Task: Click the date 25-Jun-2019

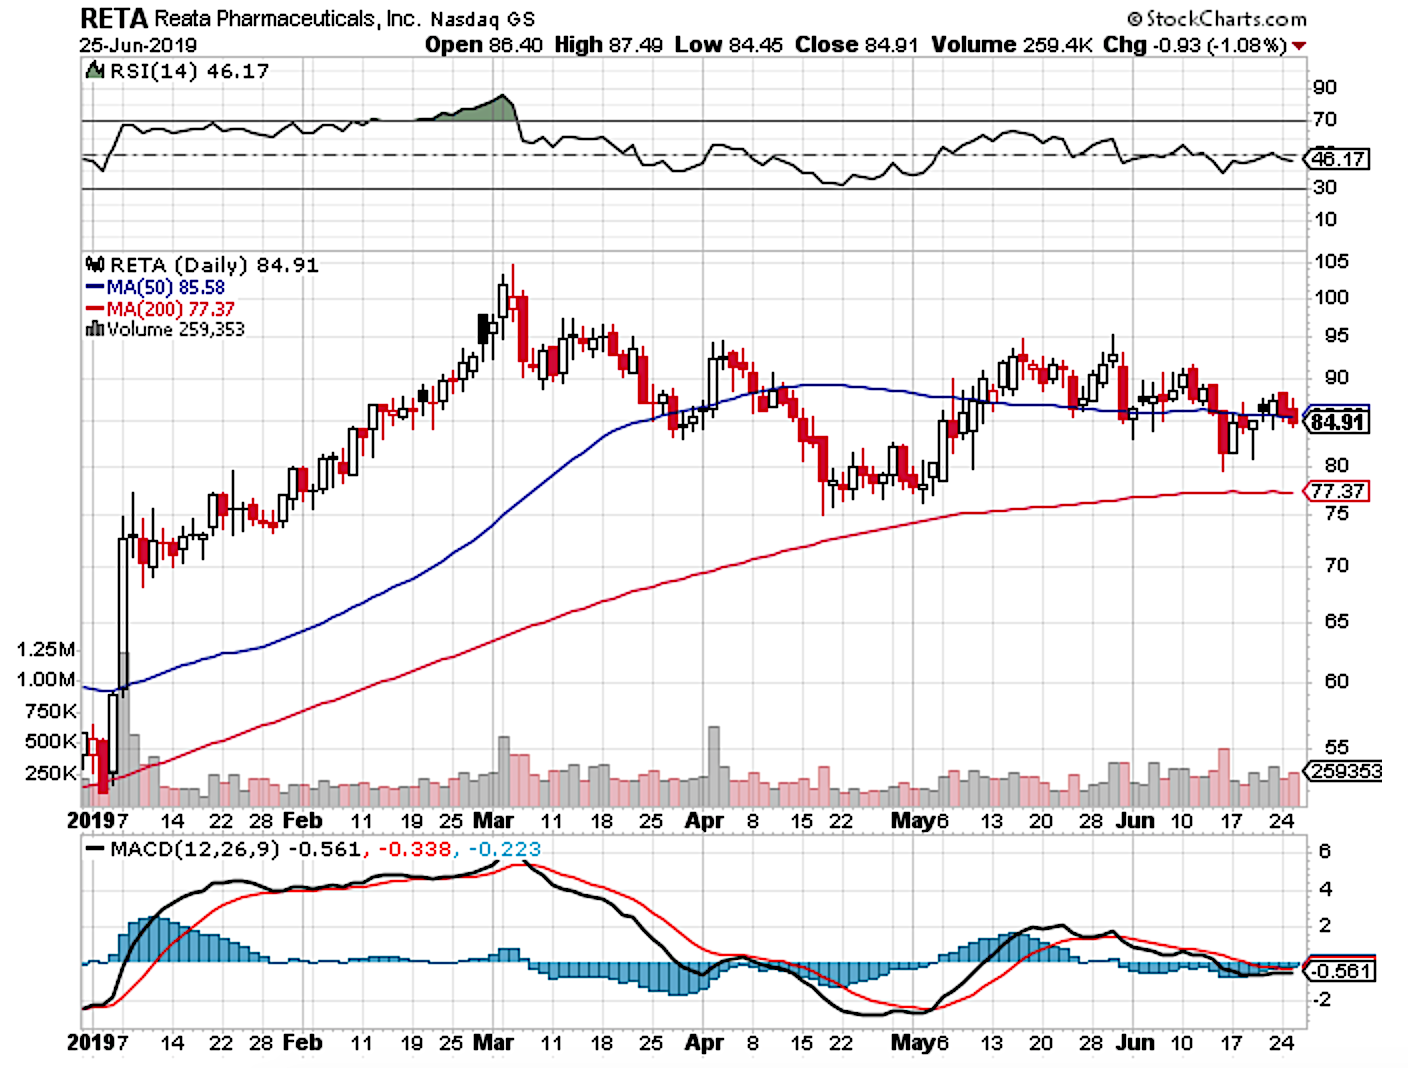Action: point(138,45)
